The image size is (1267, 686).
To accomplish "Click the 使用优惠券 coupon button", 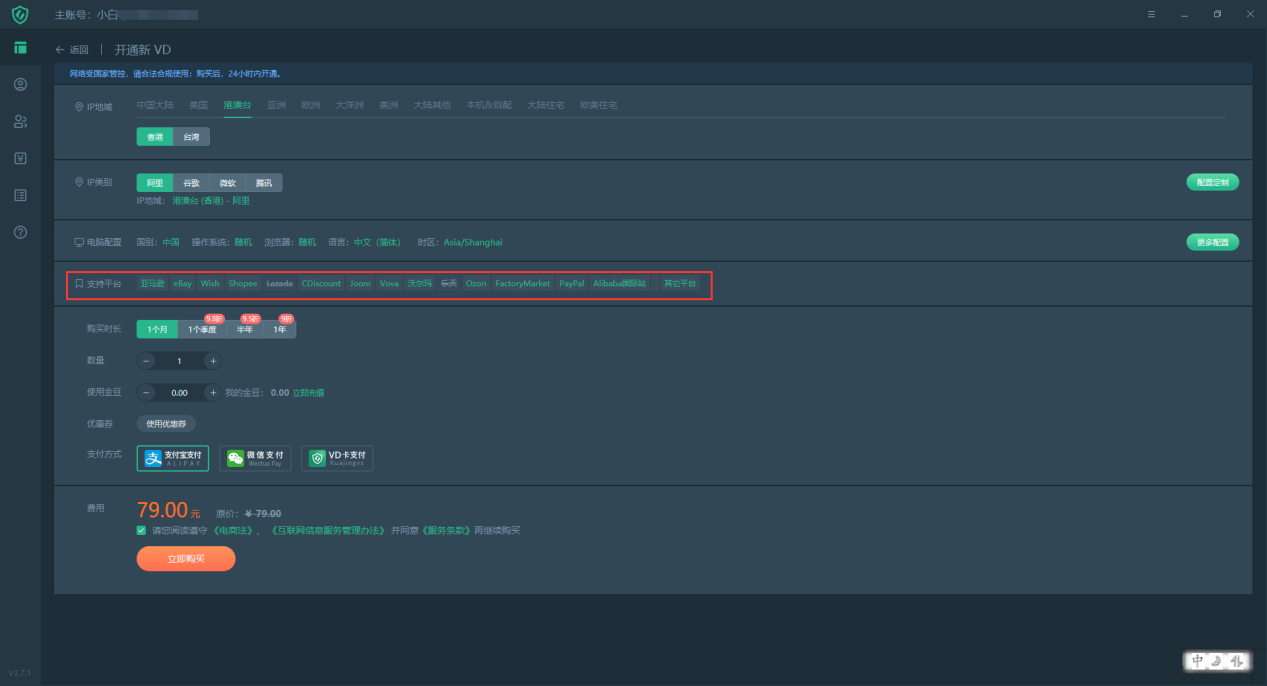I will coord(166,424).
